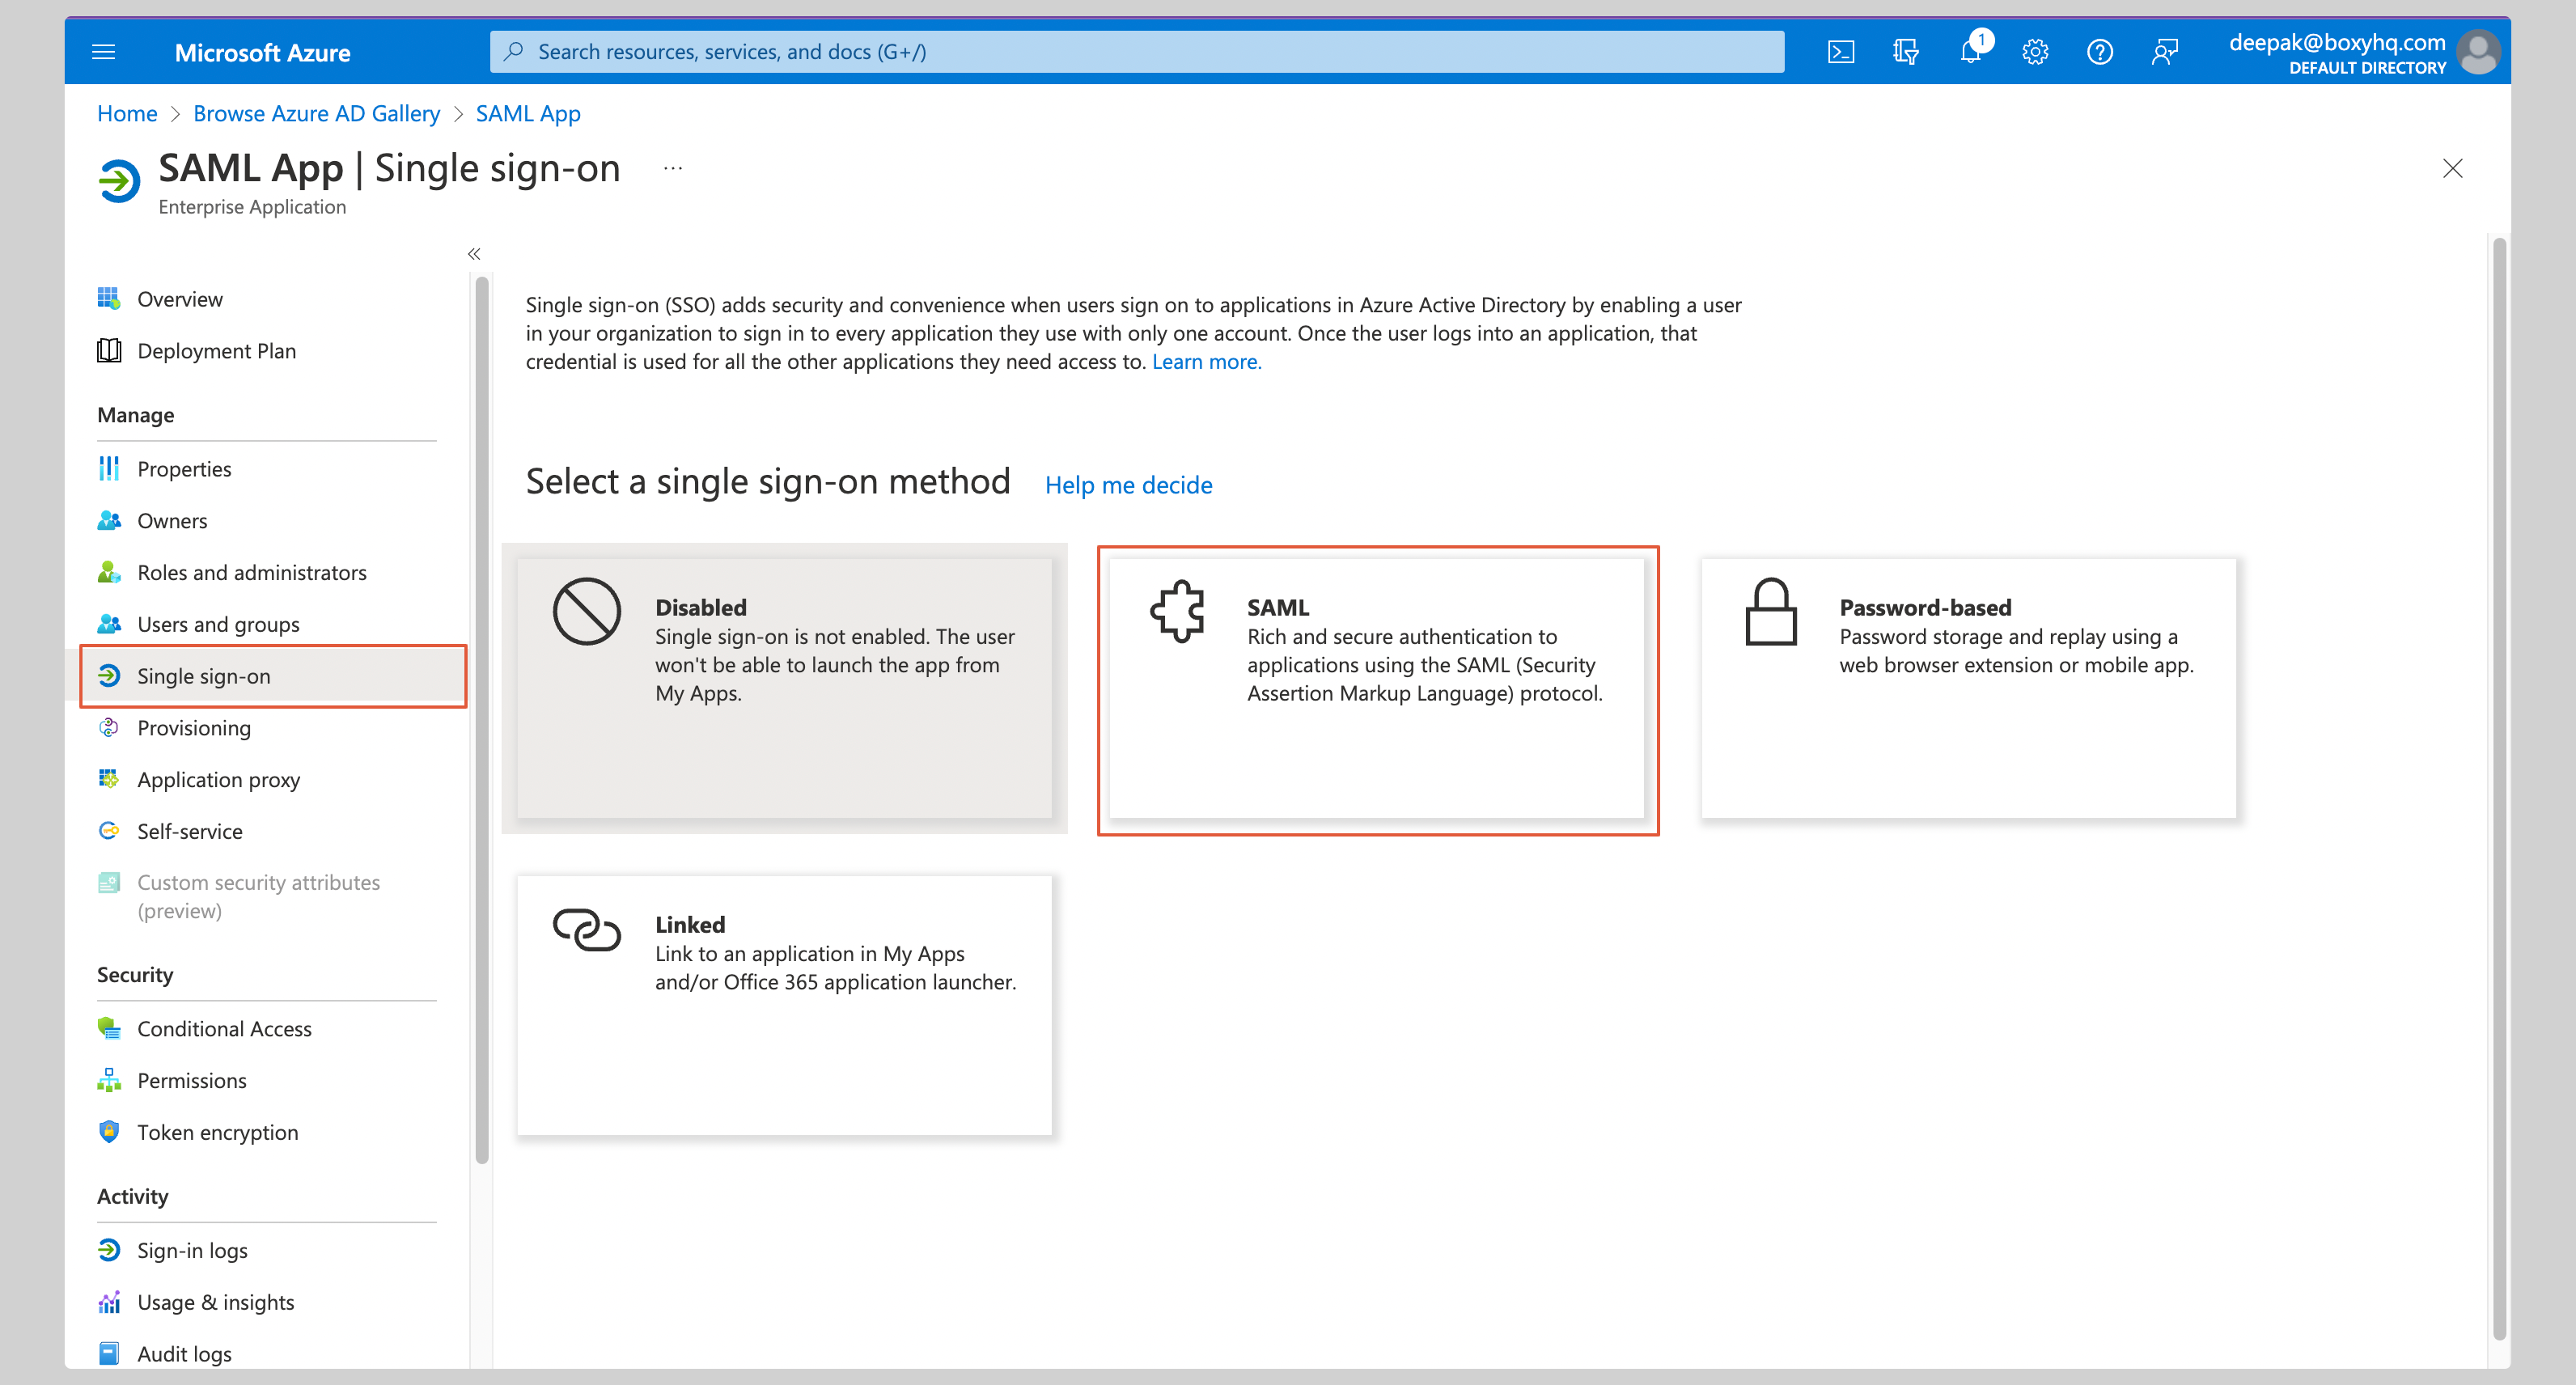Open Usage & insights reports
The image size is (2576, 1385).
click(x=215, y=1301)
